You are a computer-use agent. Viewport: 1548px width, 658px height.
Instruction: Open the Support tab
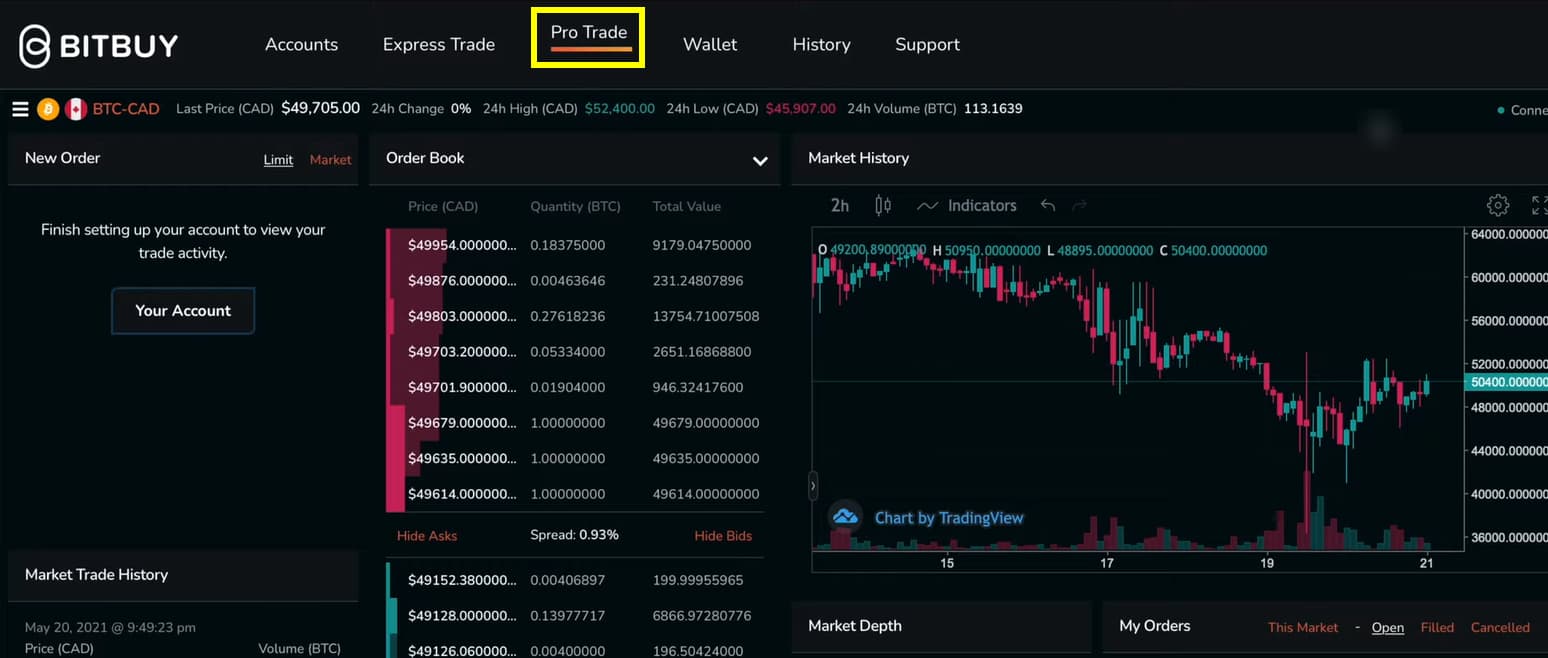point(927,45)
